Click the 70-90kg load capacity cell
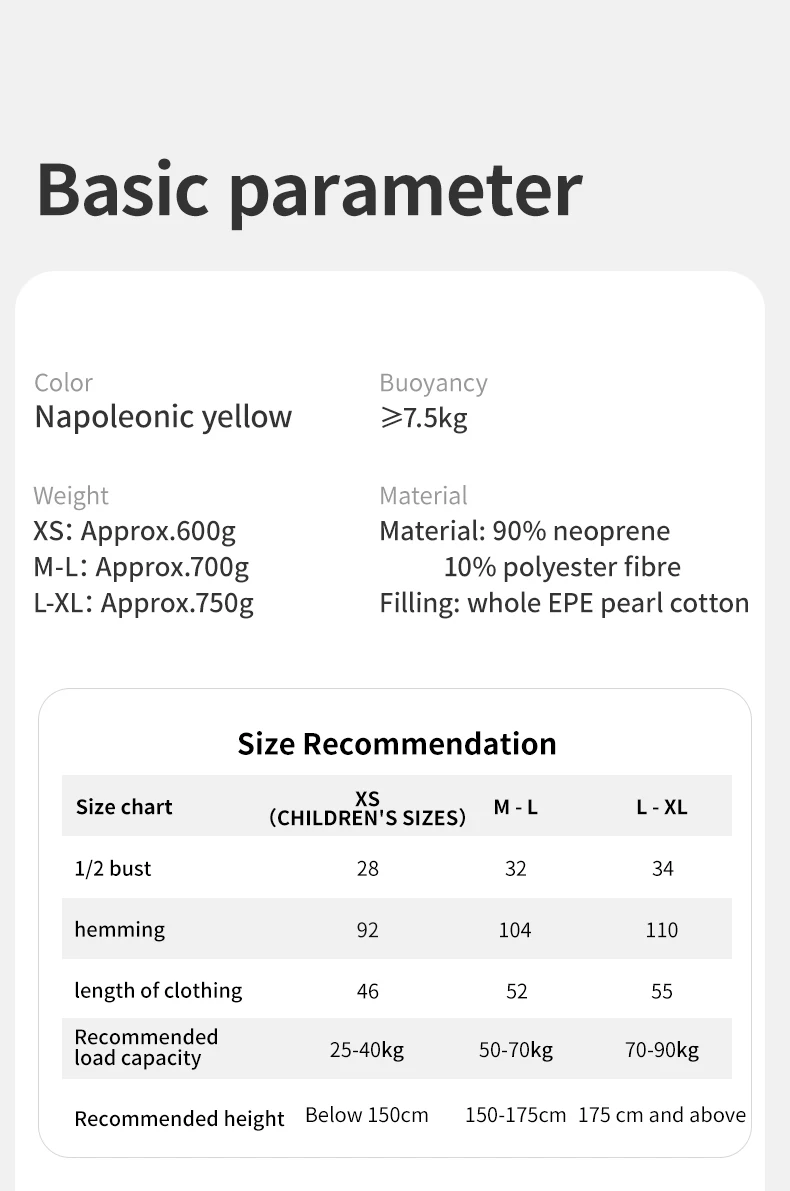This screenshot has width=790, height=1191. pos(662,1049)
